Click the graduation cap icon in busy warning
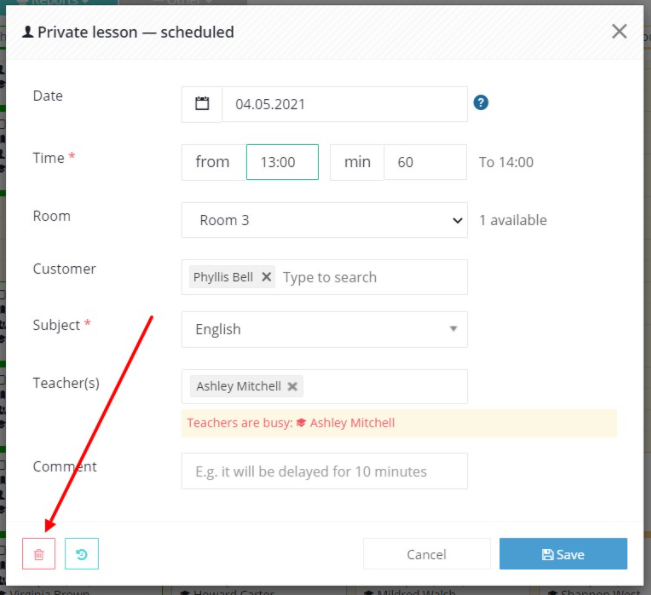 point(301,423)
